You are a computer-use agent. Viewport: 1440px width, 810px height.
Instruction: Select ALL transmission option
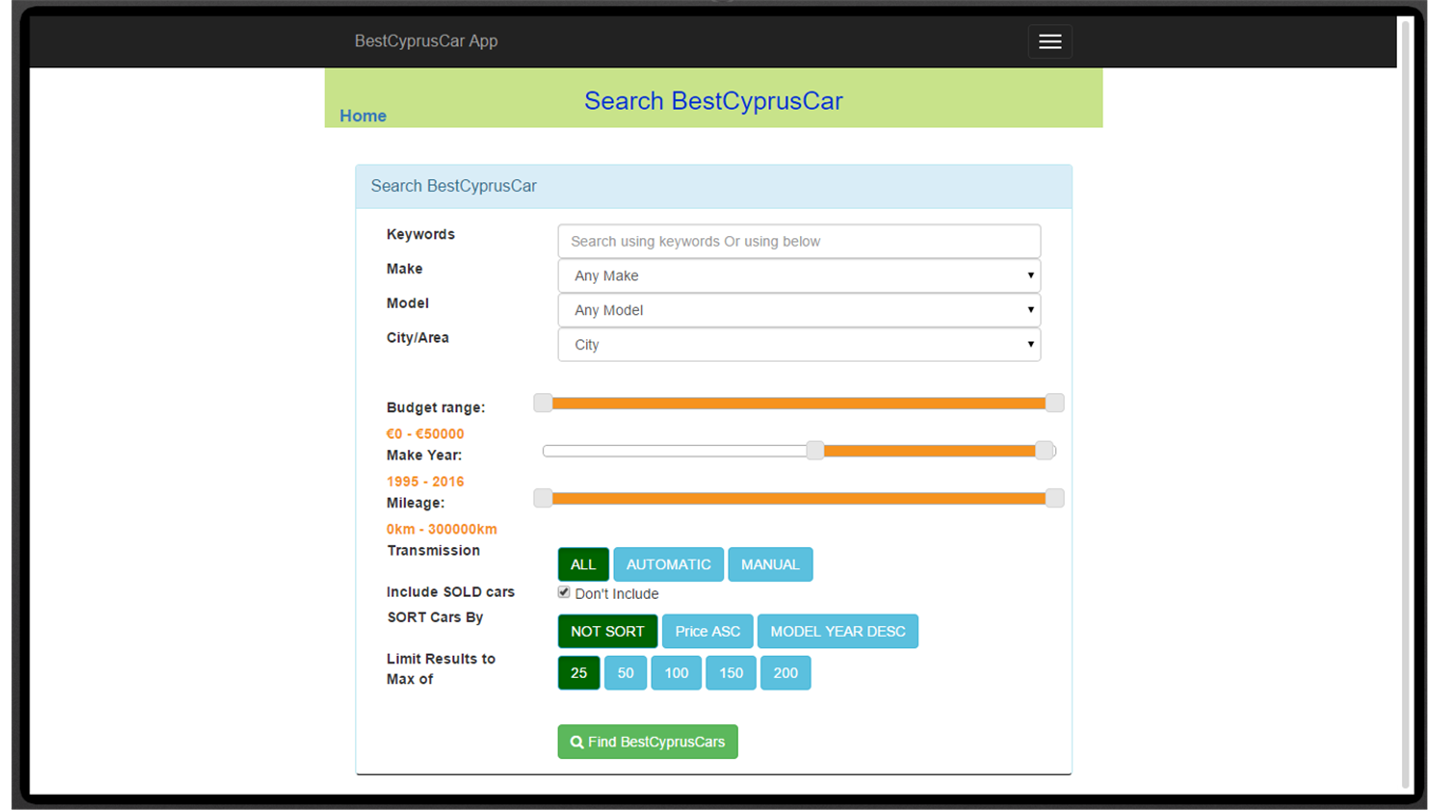tap(583, 564)
